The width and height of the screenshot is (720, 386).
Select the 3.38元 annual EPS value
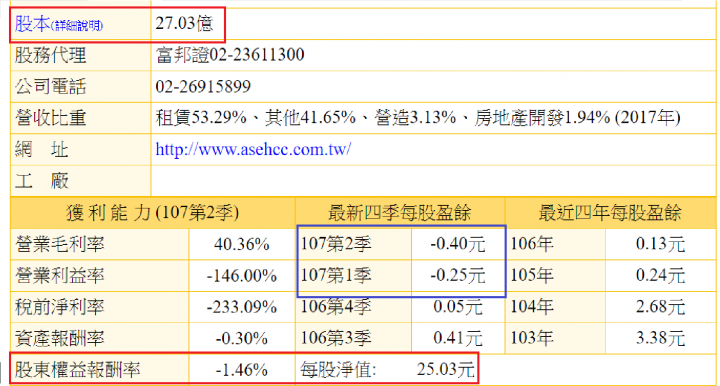(x=660, y=338)
